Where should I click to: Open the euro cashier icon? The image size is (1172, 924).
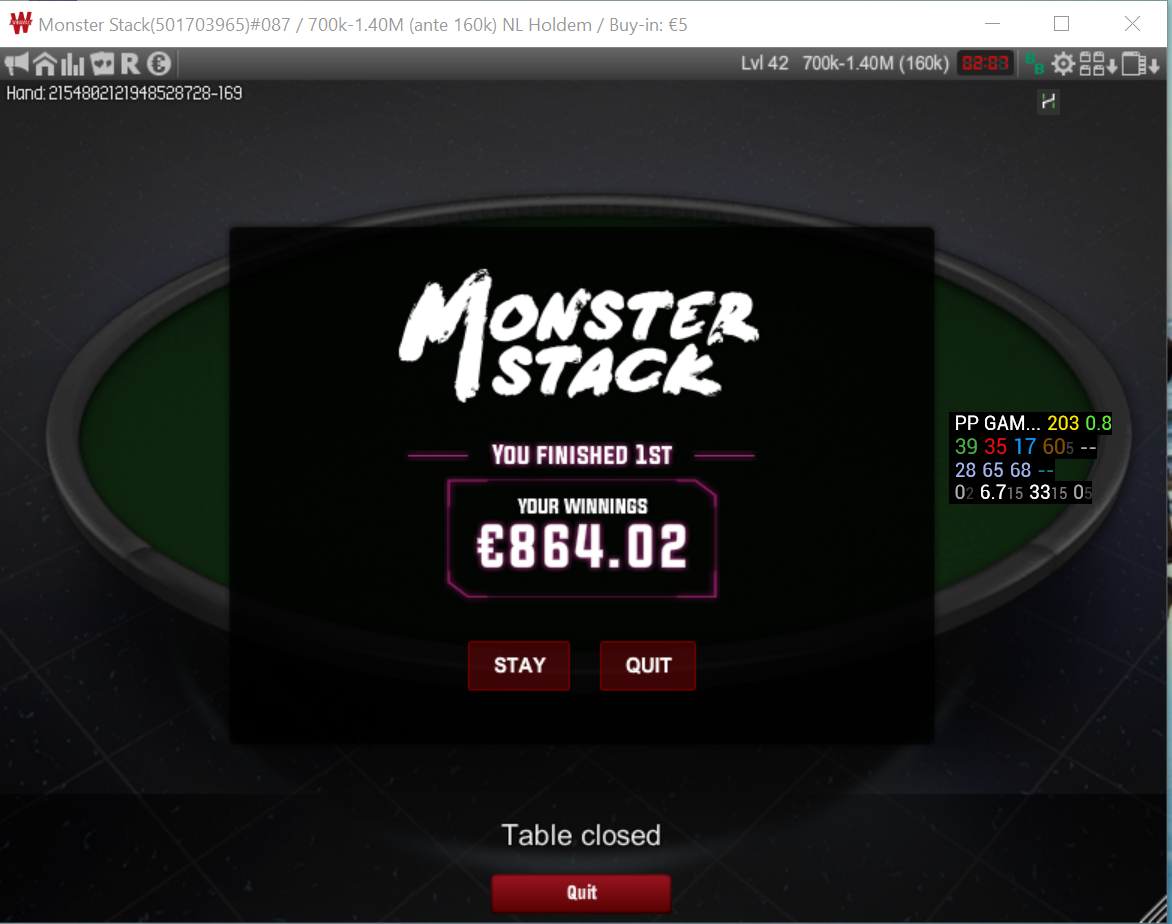tap(158, 64)
